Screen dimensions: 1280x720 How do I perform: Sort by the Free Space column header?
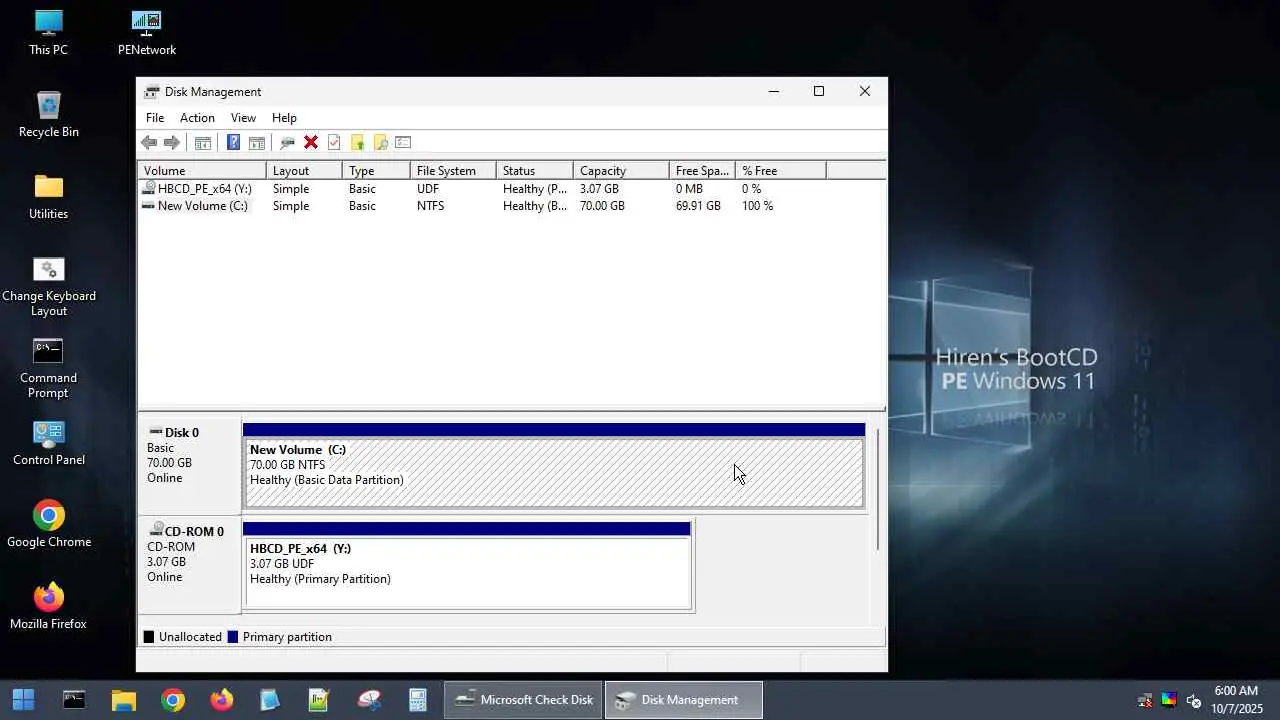[x=703, y=171]
